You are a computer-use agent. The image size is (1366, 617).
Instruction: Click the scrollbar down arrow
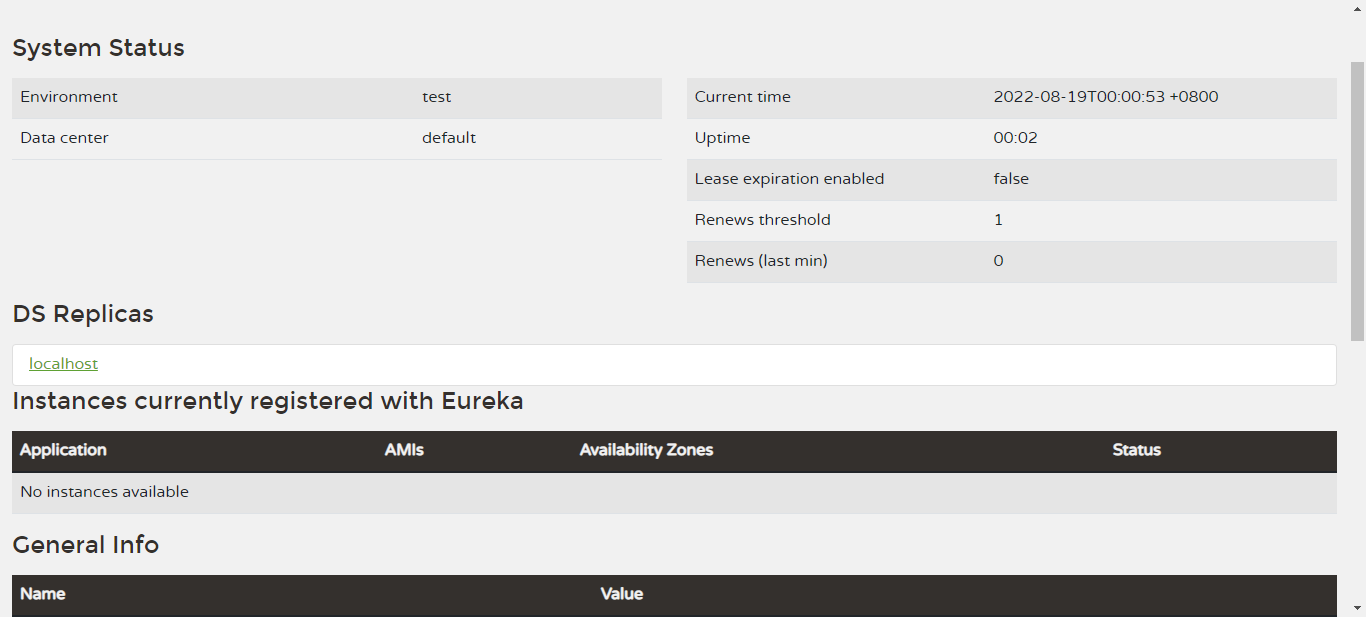tap(1357, 607)
